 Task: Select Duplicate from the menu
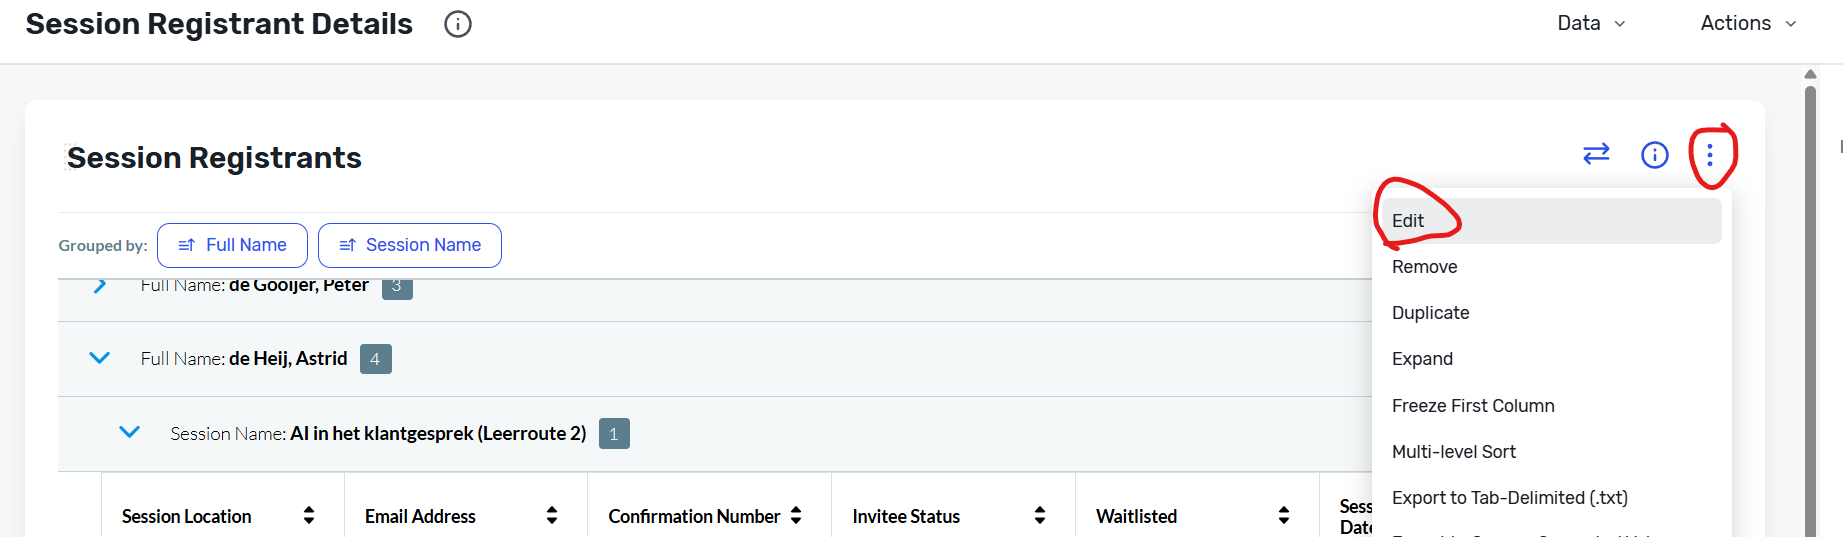[1549, 313]
